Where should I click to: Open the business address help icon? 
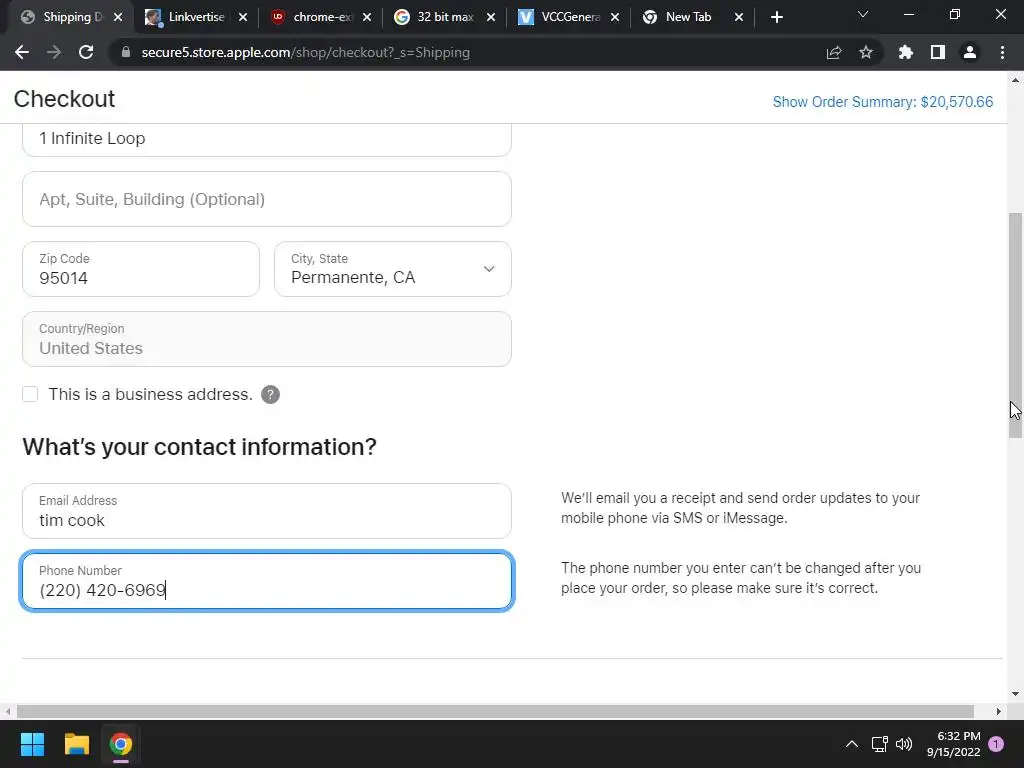pyautogui.click(x=270, y=394)
